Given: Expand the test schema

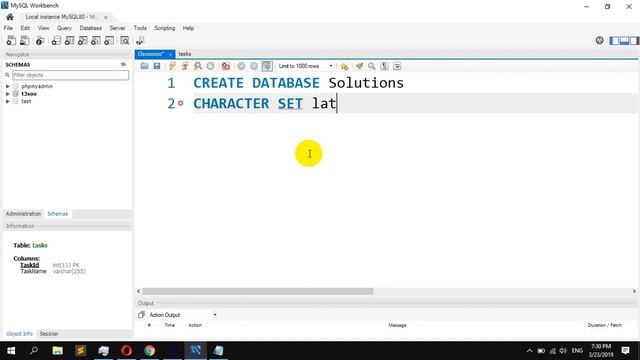Looking at the screenshot, I should [7, 101].
